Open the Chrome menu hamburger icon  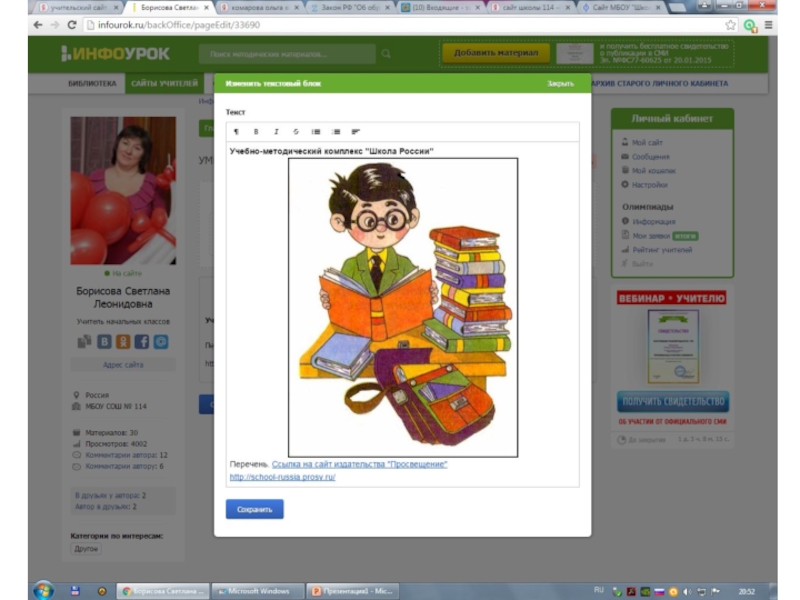click(x=768, y=25)
